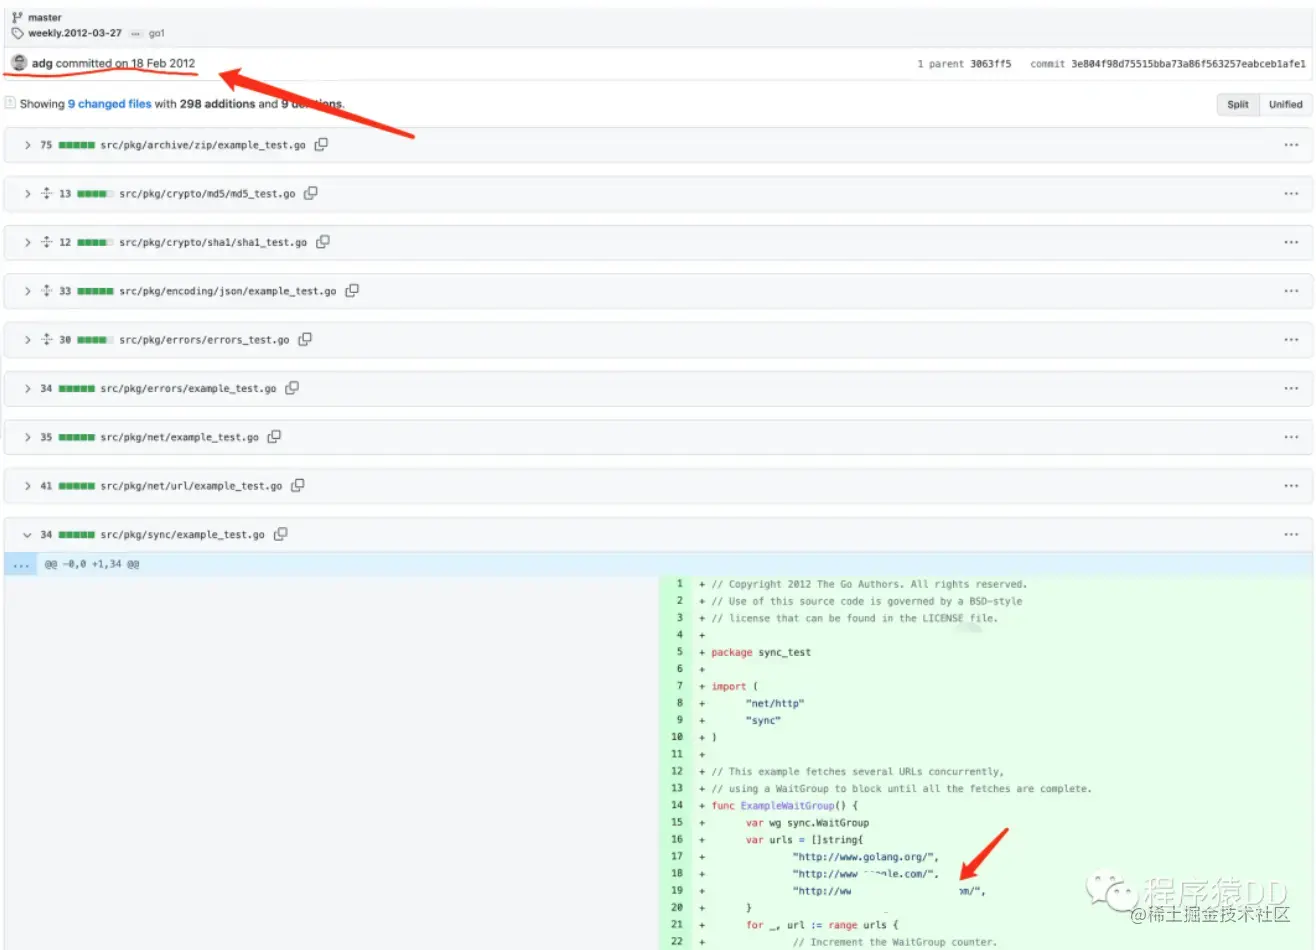Image resolution: width=1316 pixels, height=950 pixels.
Task: Click the 'package sync_test' code line
Action: (761, 652)
